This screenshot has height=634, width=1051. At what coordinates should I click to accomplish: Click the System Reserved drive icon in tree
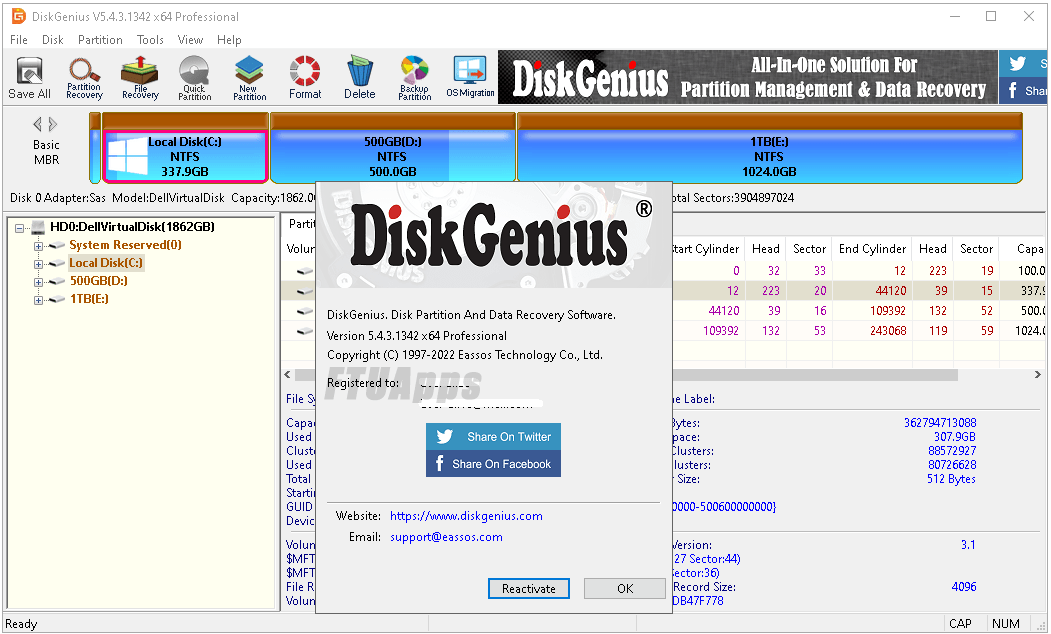coord(57,245)
